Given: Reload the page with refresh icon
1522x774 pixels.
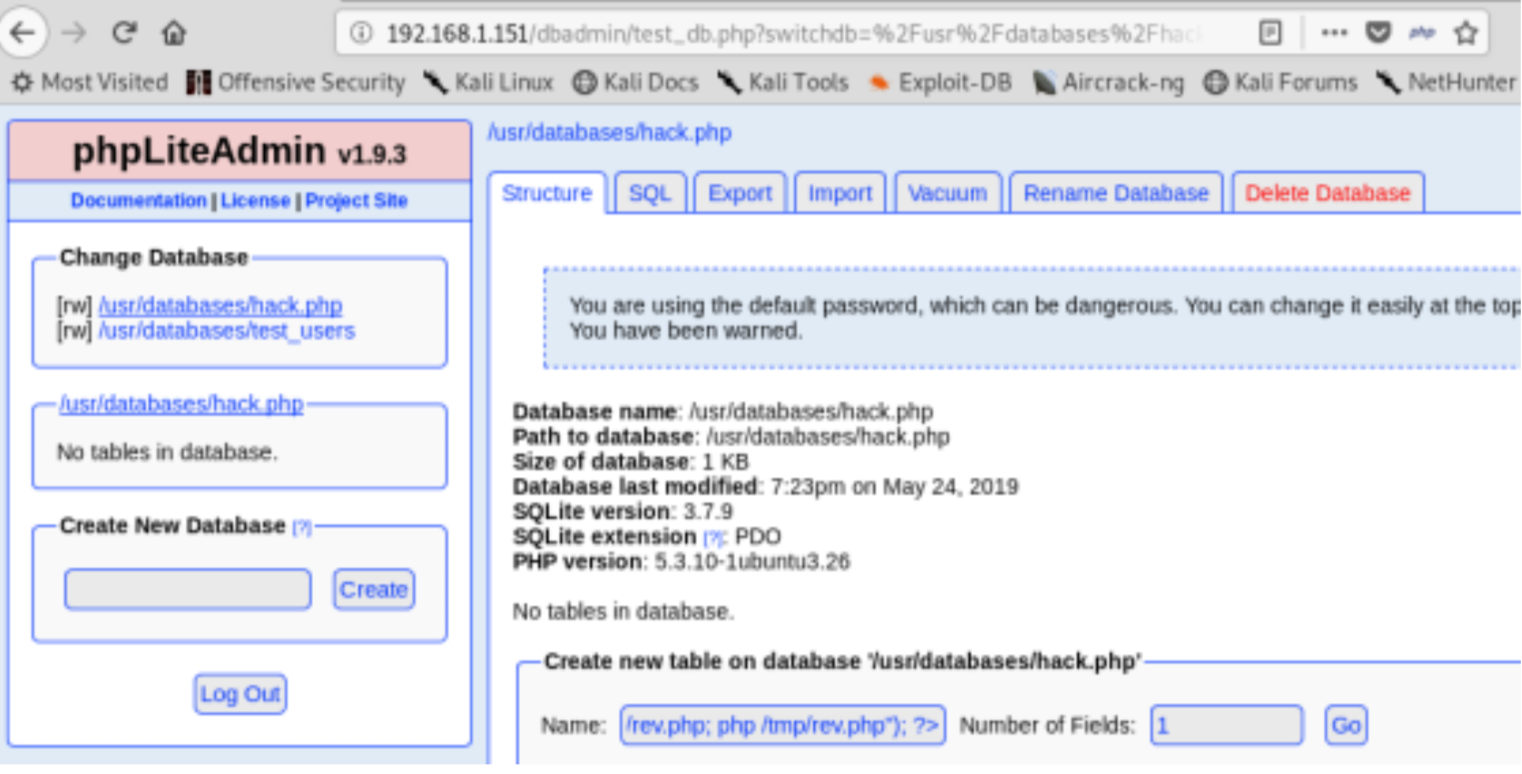Looking at the screenshot, I should [124, 33].
